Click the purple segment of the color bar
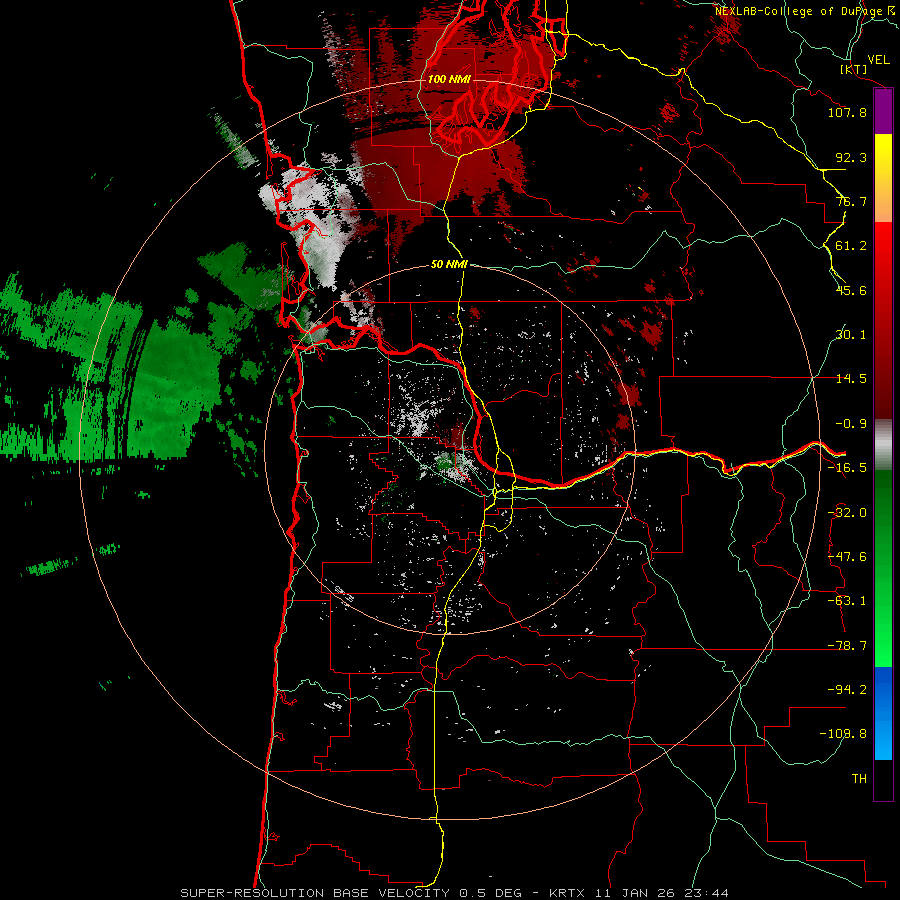 pyautogui.click(x=883, y=112)
